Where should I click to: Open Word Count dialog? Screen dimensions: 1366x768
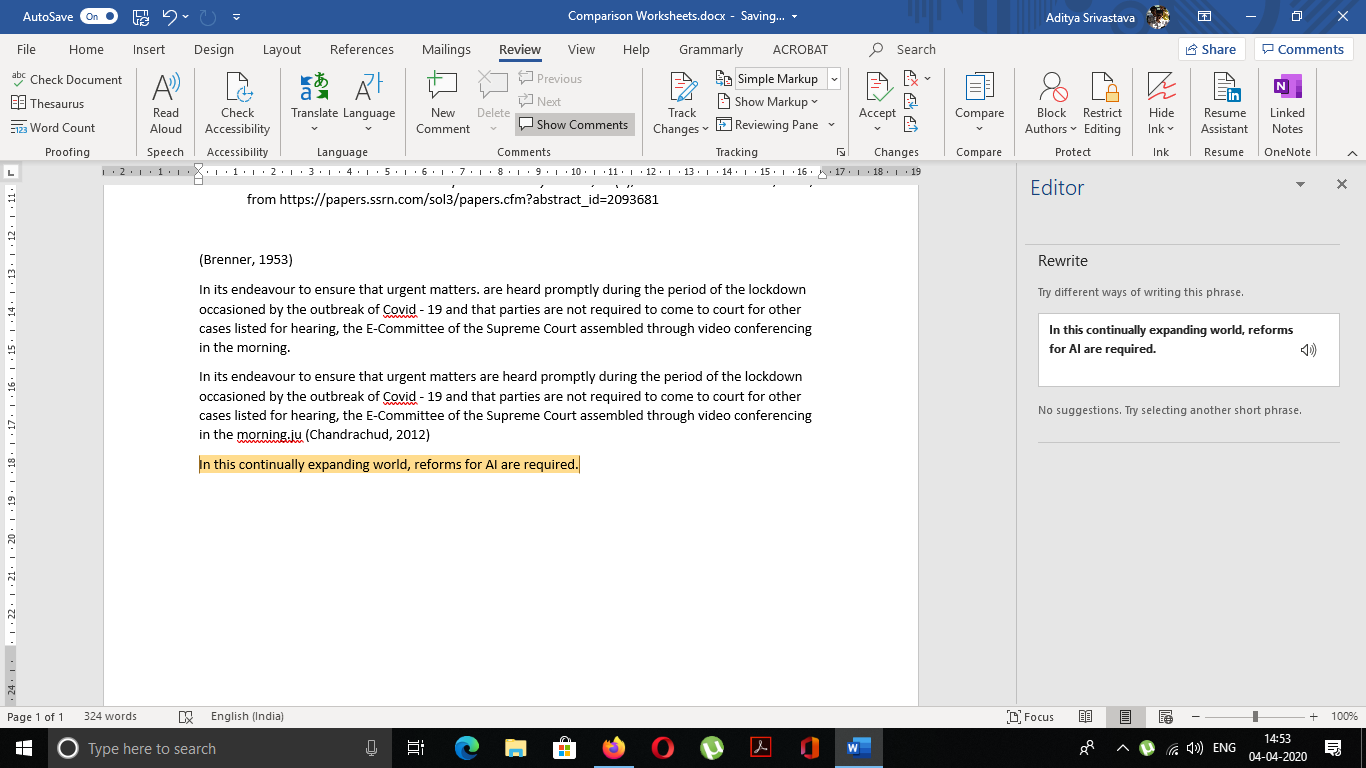pyautogui.click(x=53, y=127)
